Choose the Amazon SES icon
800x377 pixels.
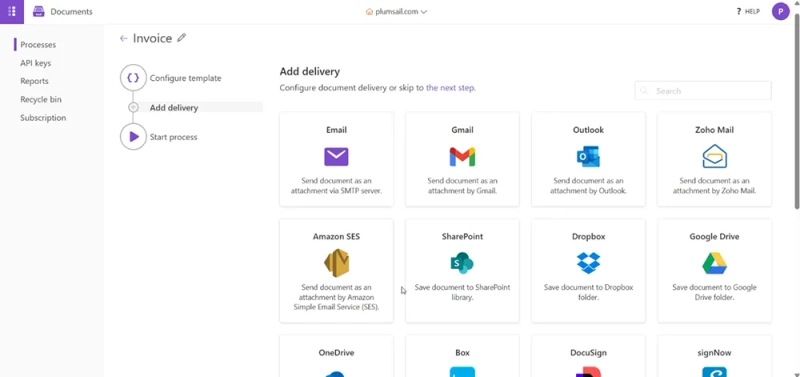coord(336,263)
